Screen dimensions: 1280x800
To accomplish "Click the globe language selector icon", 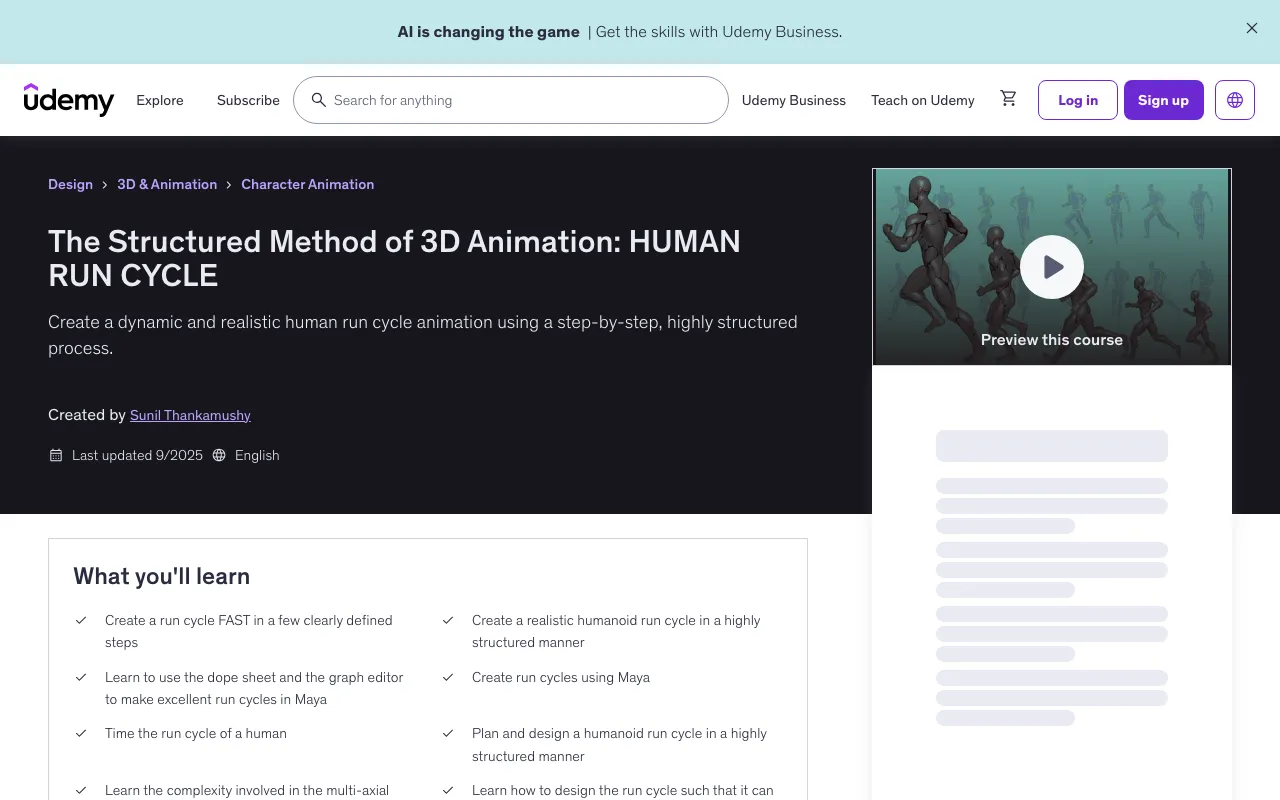I will [x=1235, y=100].
